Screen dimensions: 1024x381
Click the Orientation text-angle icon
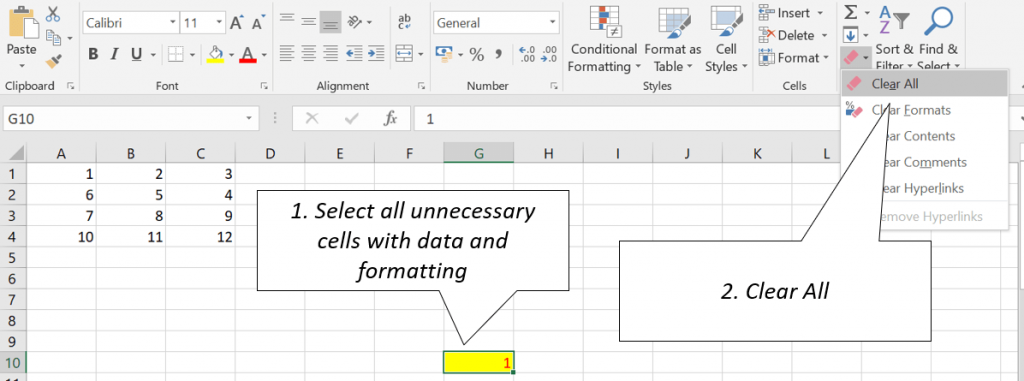355,22
